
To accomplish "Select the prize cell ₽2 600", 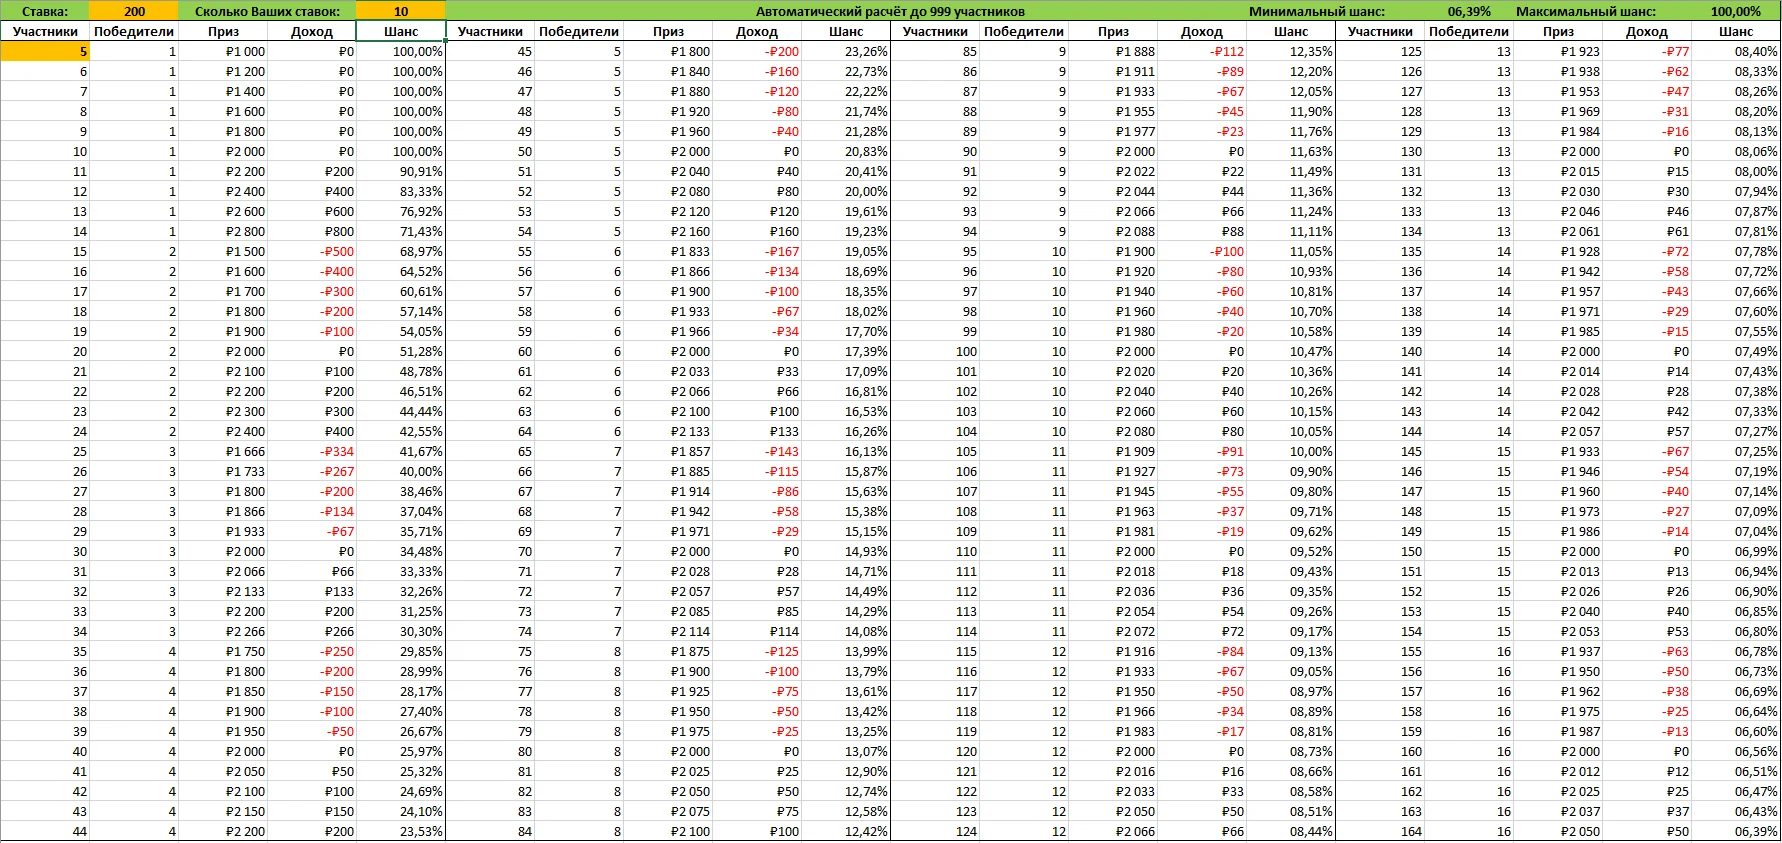I will [223, 211].
